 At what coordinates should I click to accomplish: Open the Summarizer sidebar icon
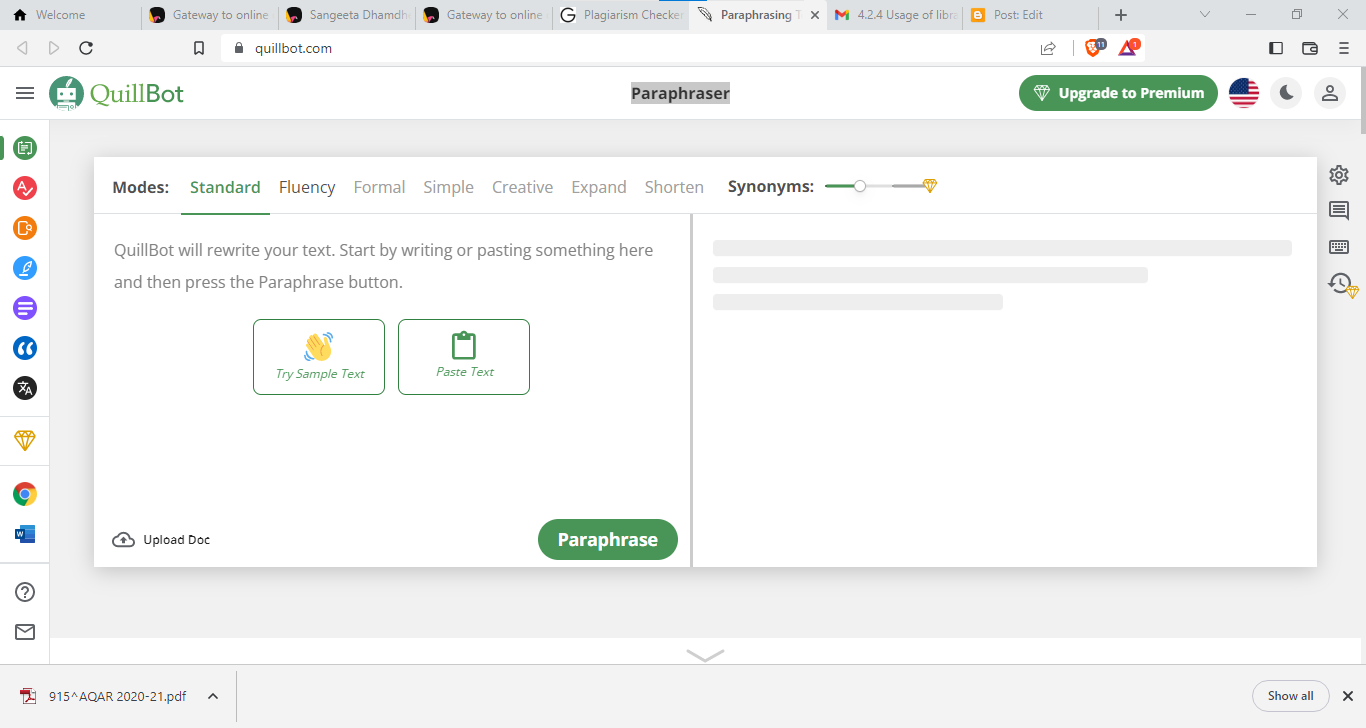[25, 308]
